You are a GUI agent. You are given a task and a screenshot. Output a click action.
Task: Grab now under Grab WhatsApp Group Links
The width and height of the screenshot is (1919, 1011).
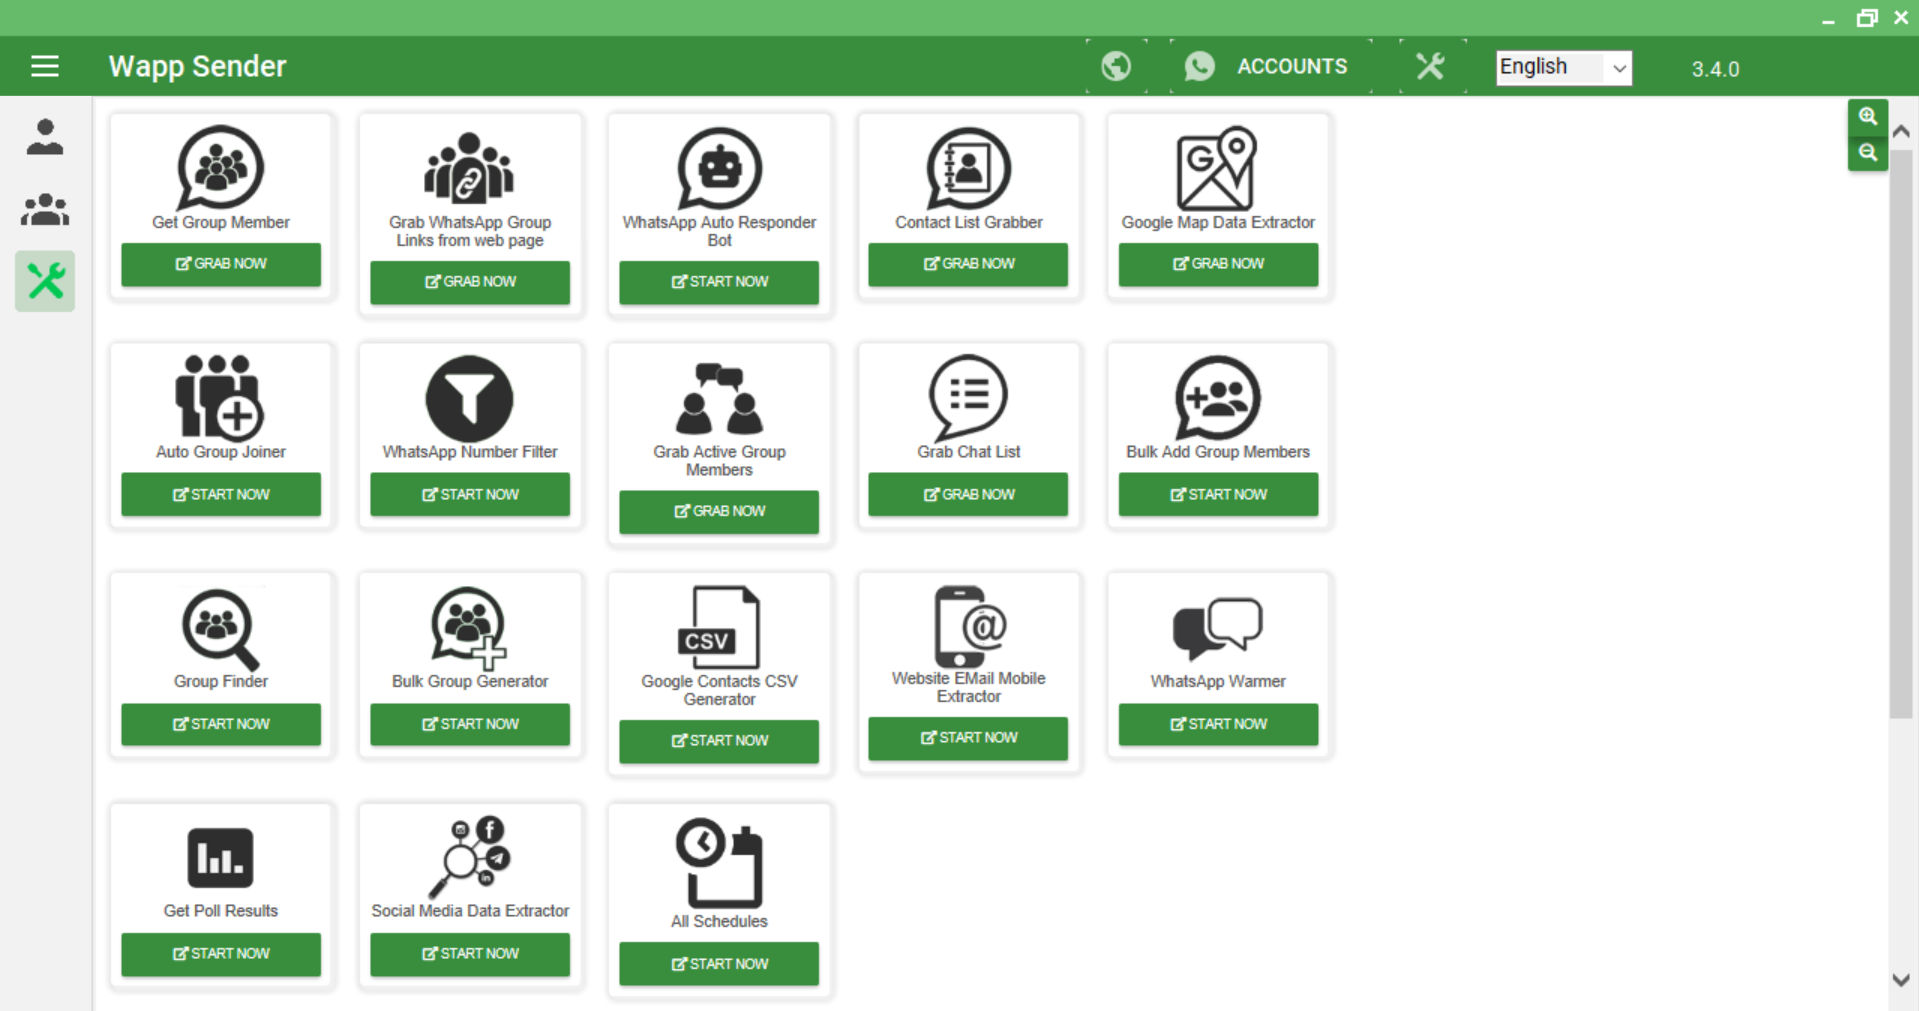click(x=470, y=282)
